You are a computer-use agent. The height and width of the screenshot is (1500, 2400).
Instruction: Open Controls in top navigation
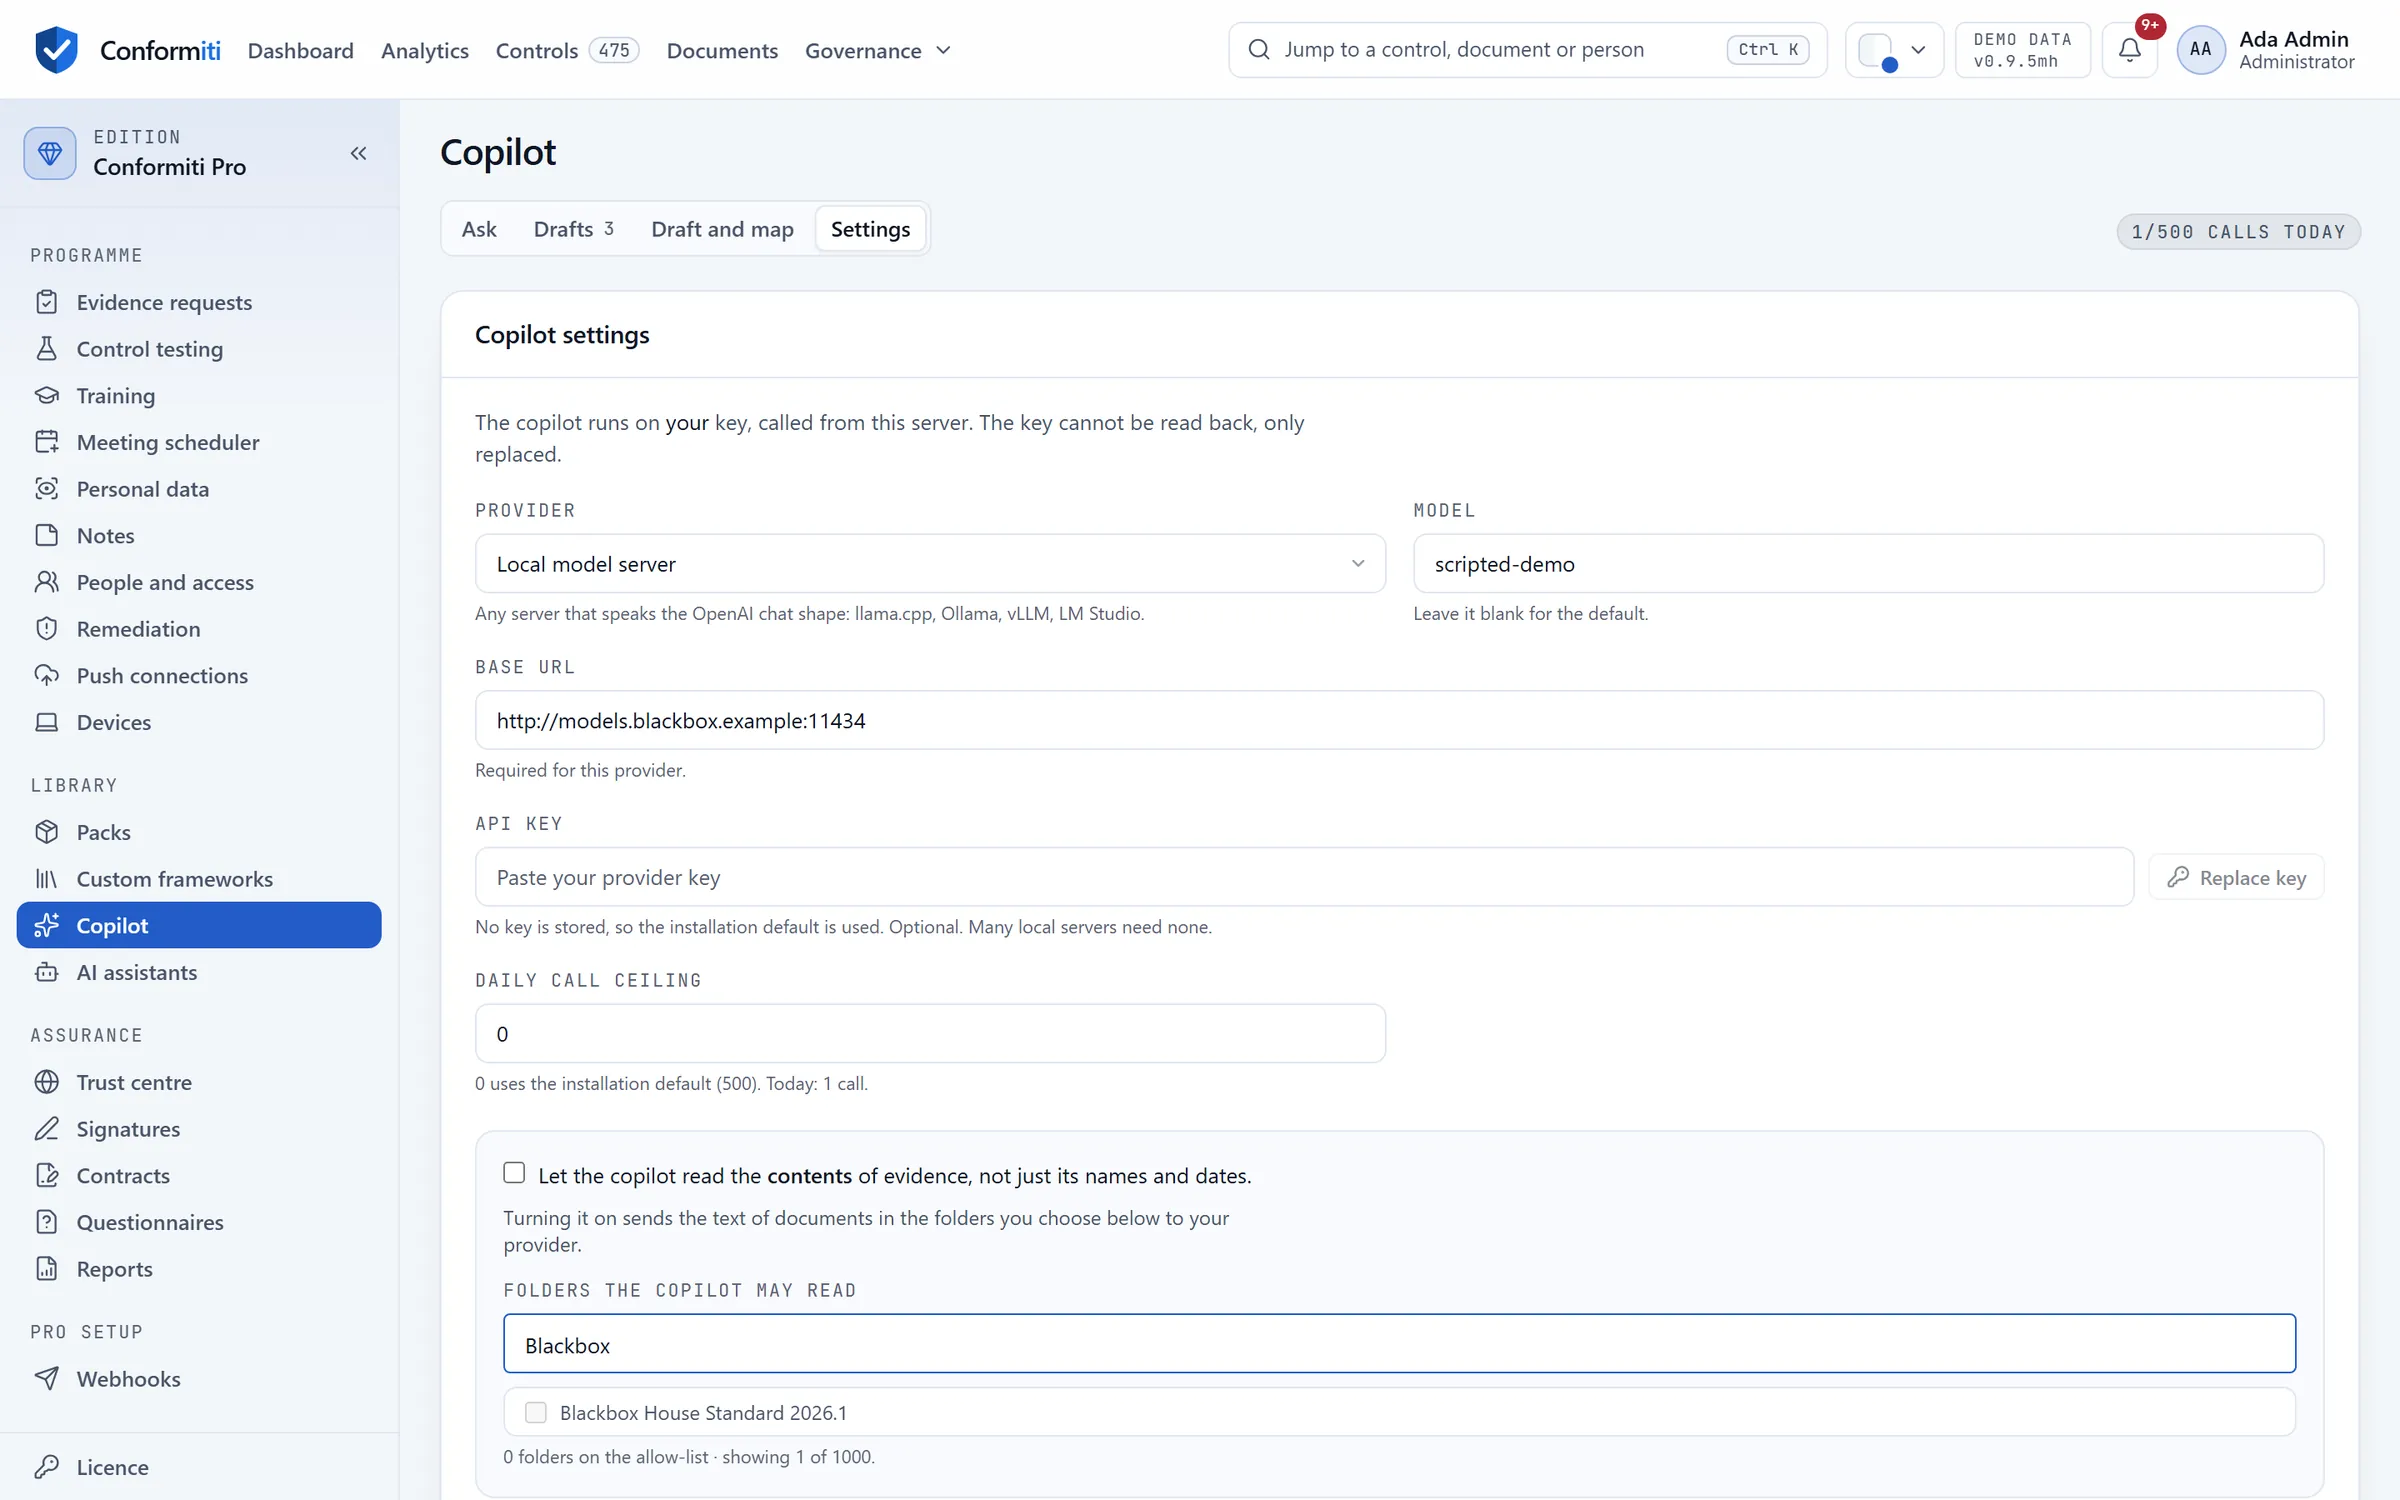(x=567, y=50)
